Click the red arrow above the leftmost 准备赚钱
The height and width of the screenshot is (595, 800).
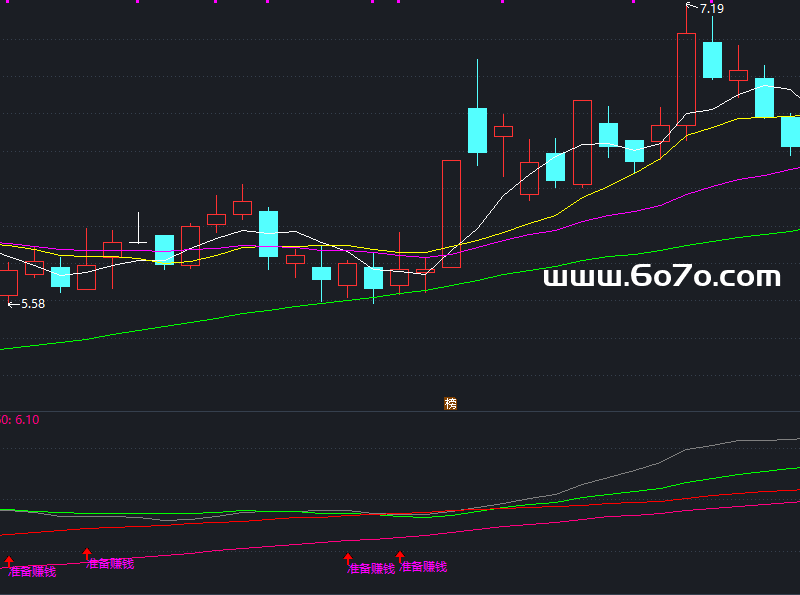point(10,561)
